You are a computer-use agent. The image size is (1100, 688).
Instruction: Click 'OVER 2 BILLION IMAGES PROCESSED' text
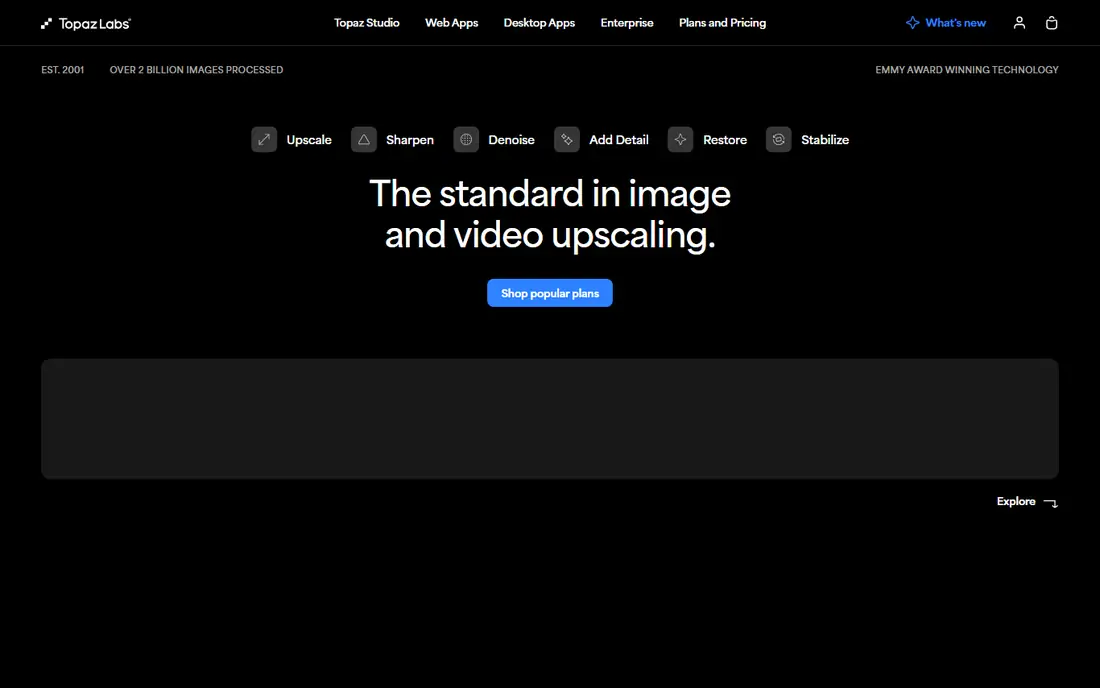click(x=196, y=69)
